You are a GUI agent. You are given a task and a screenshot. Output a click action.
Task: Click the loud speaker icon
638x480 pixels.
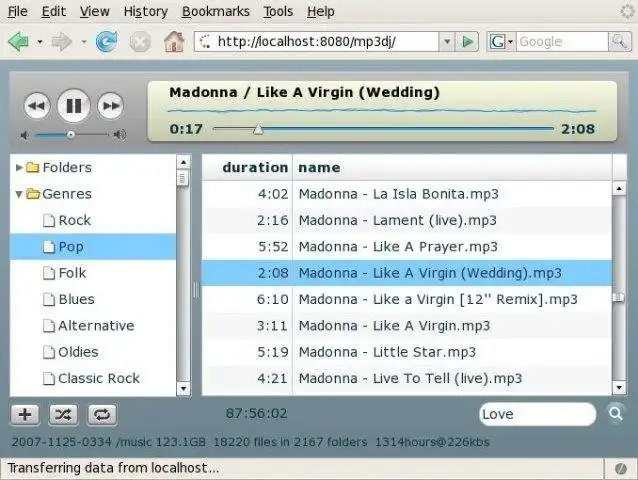coord(120,135)
